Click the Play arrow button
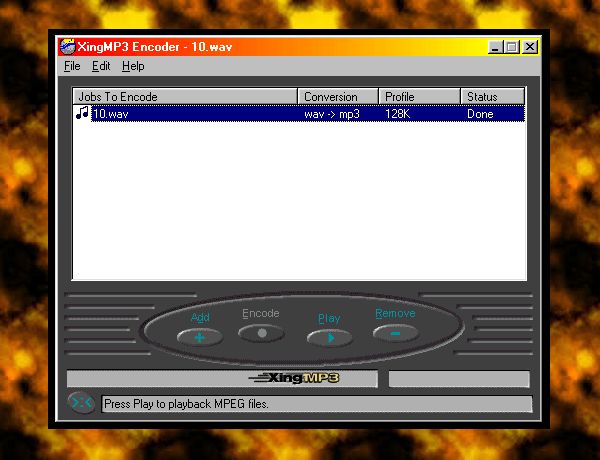600x460 pixels. (x=329, y=337)
